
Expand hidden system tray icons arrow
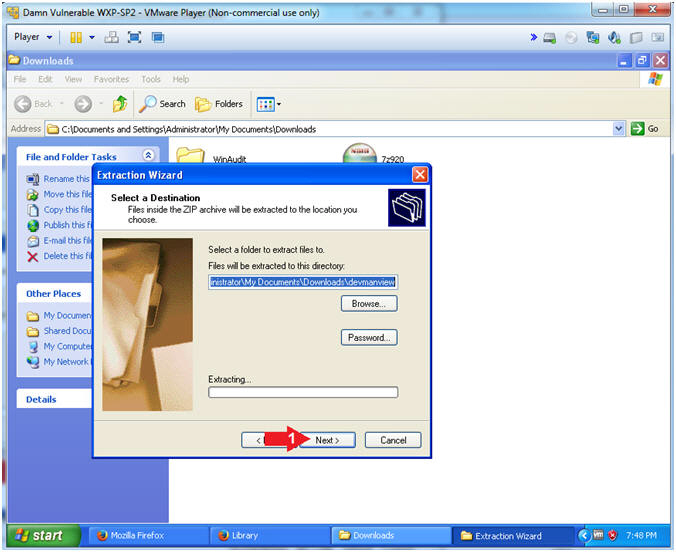584,536
